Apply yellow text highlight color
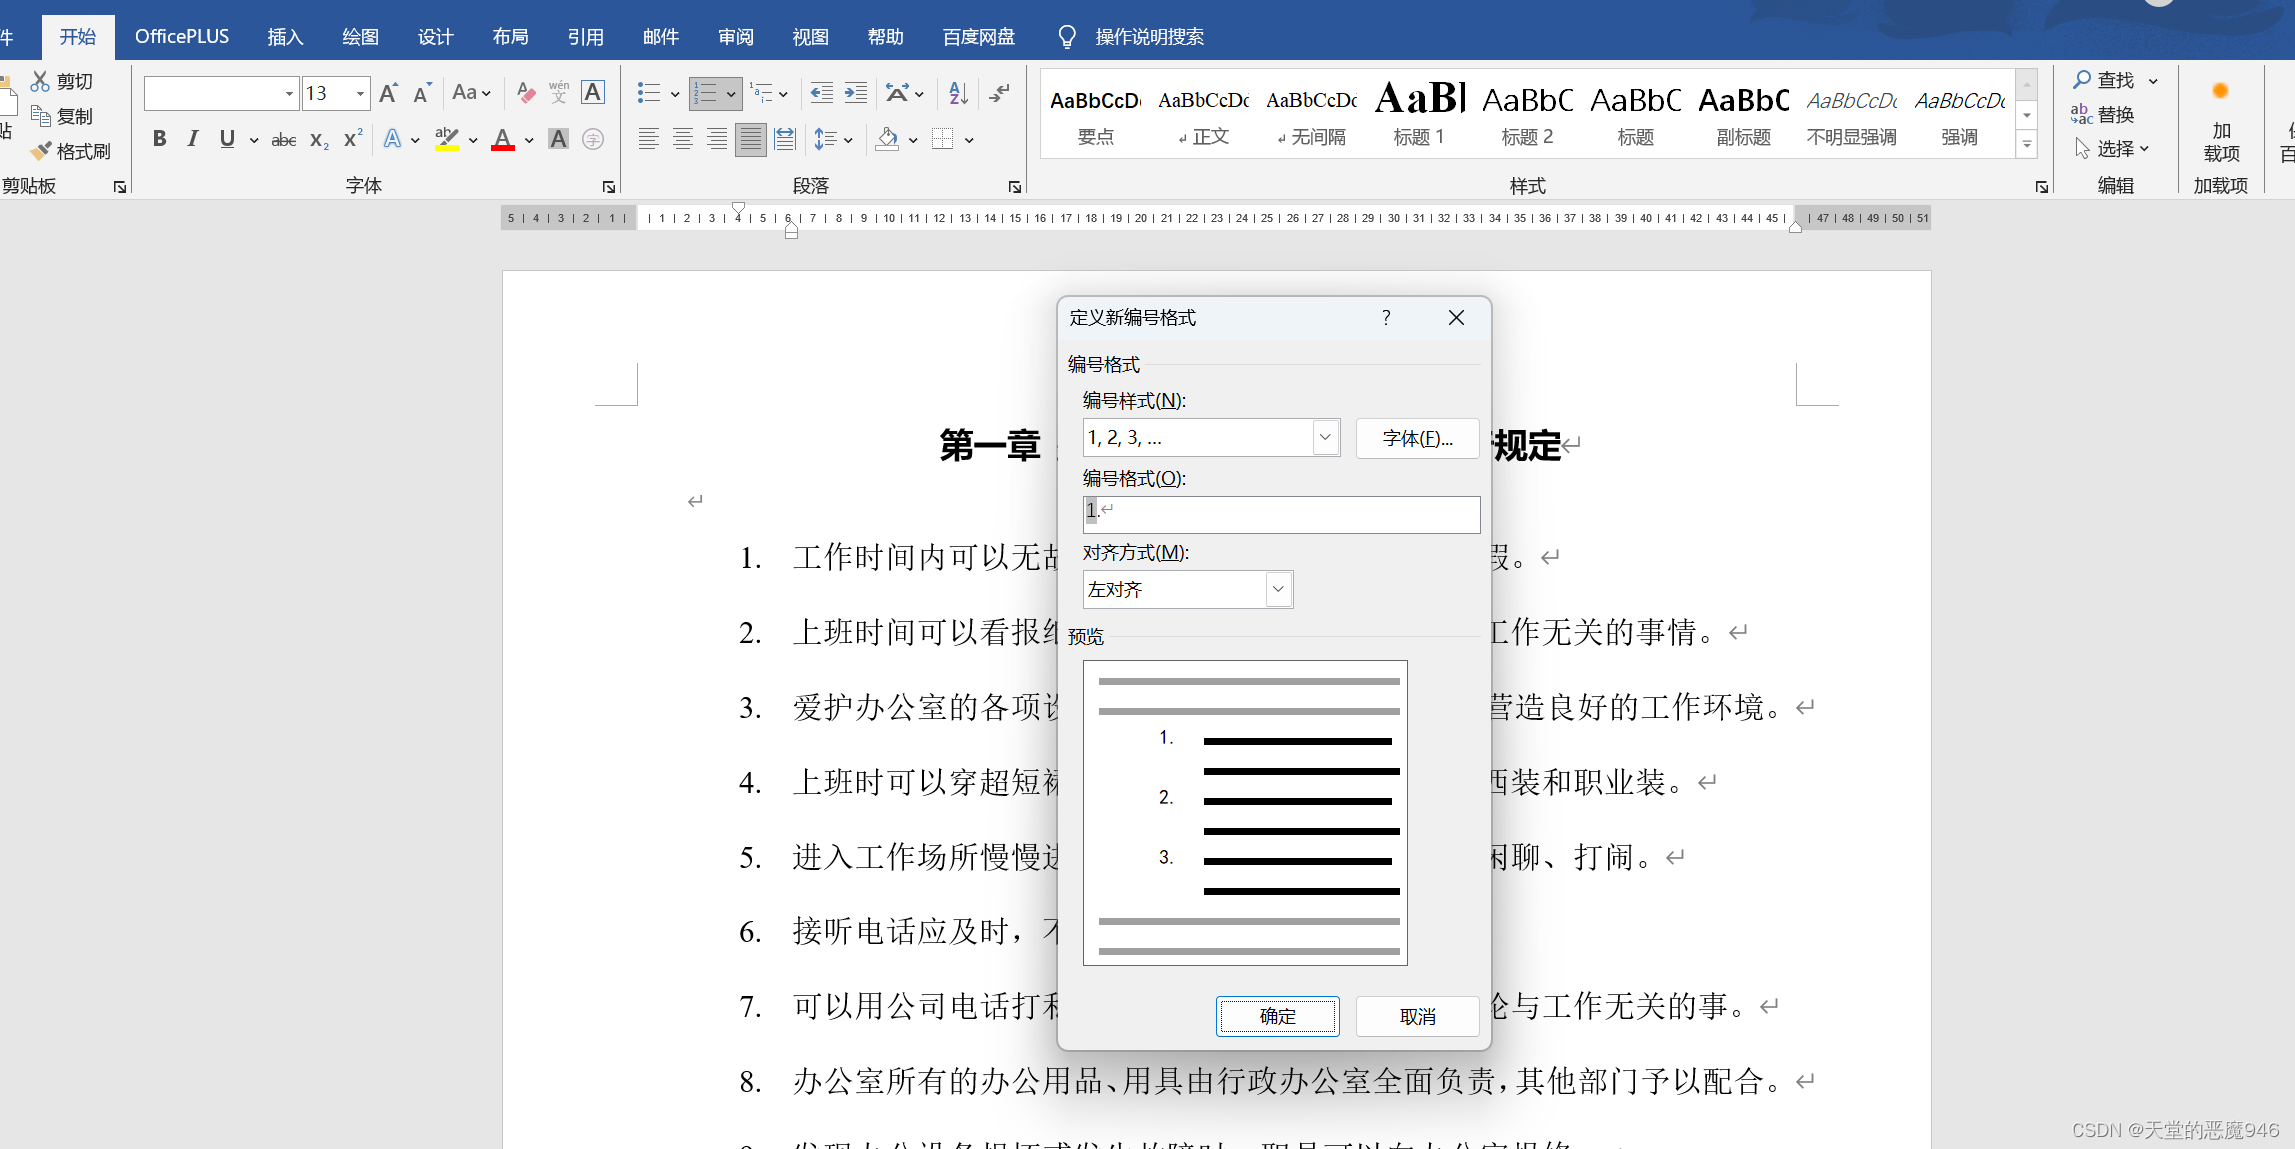This screenshot has width=2295, height=1149. point(447,139)
